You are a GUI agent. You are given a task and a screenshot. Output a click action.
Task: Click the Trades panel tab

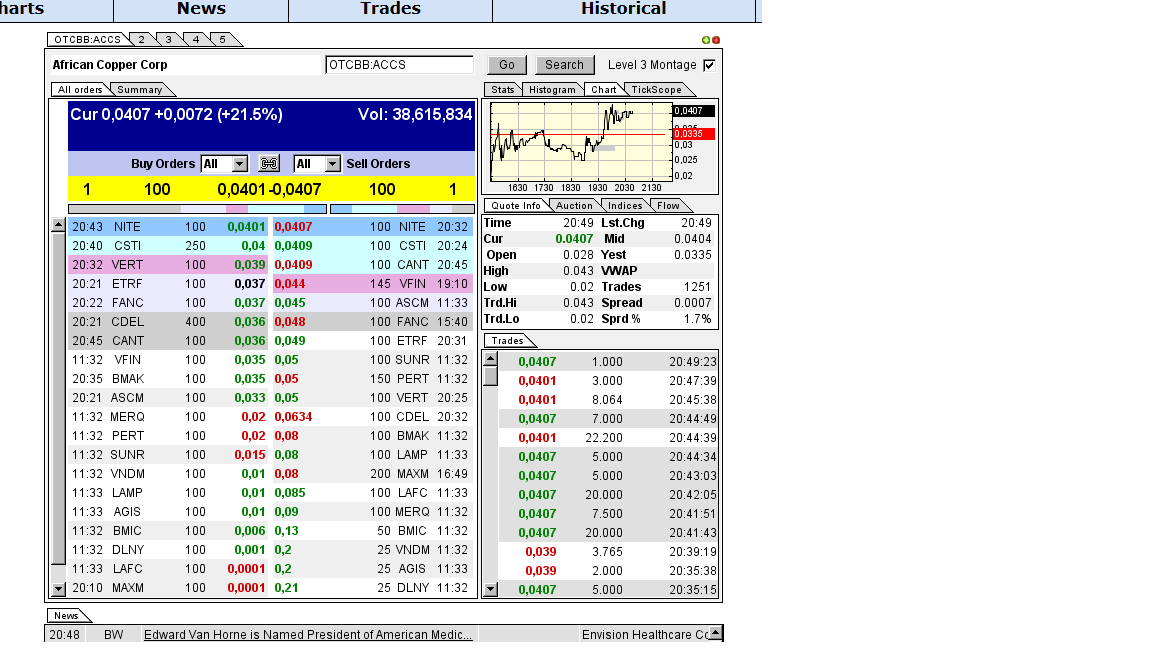click(x=508, y=341)
